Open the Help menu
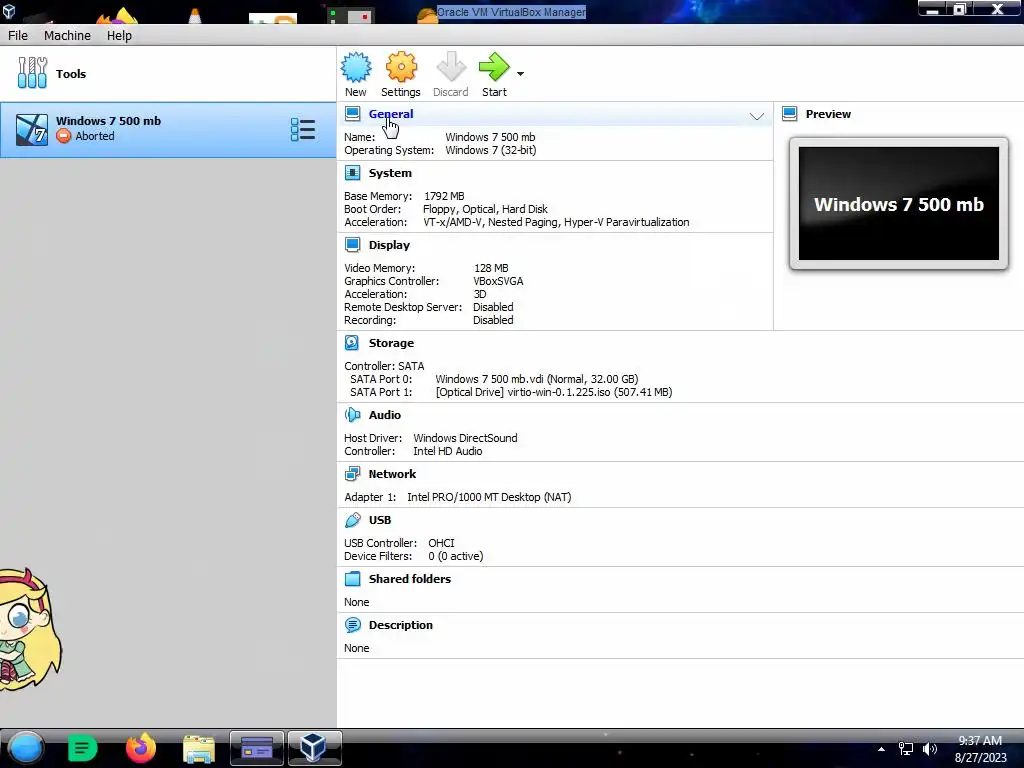 pyautogui.click(x=120, y=35)
